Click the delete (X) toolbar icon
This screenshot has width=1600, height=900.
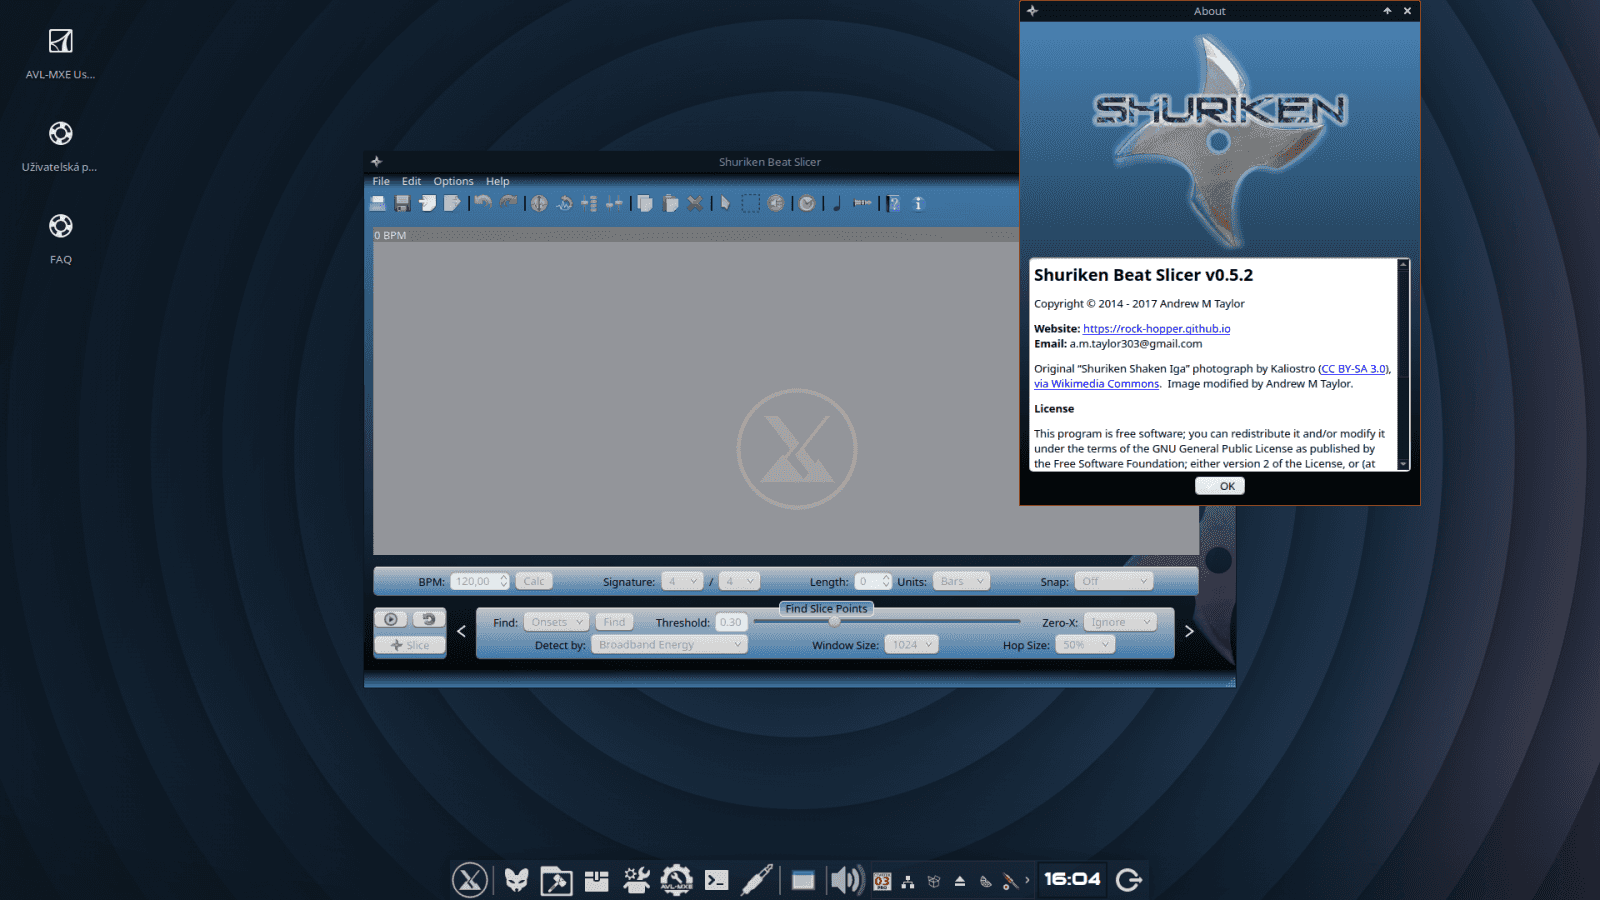[x=695, y=204]
